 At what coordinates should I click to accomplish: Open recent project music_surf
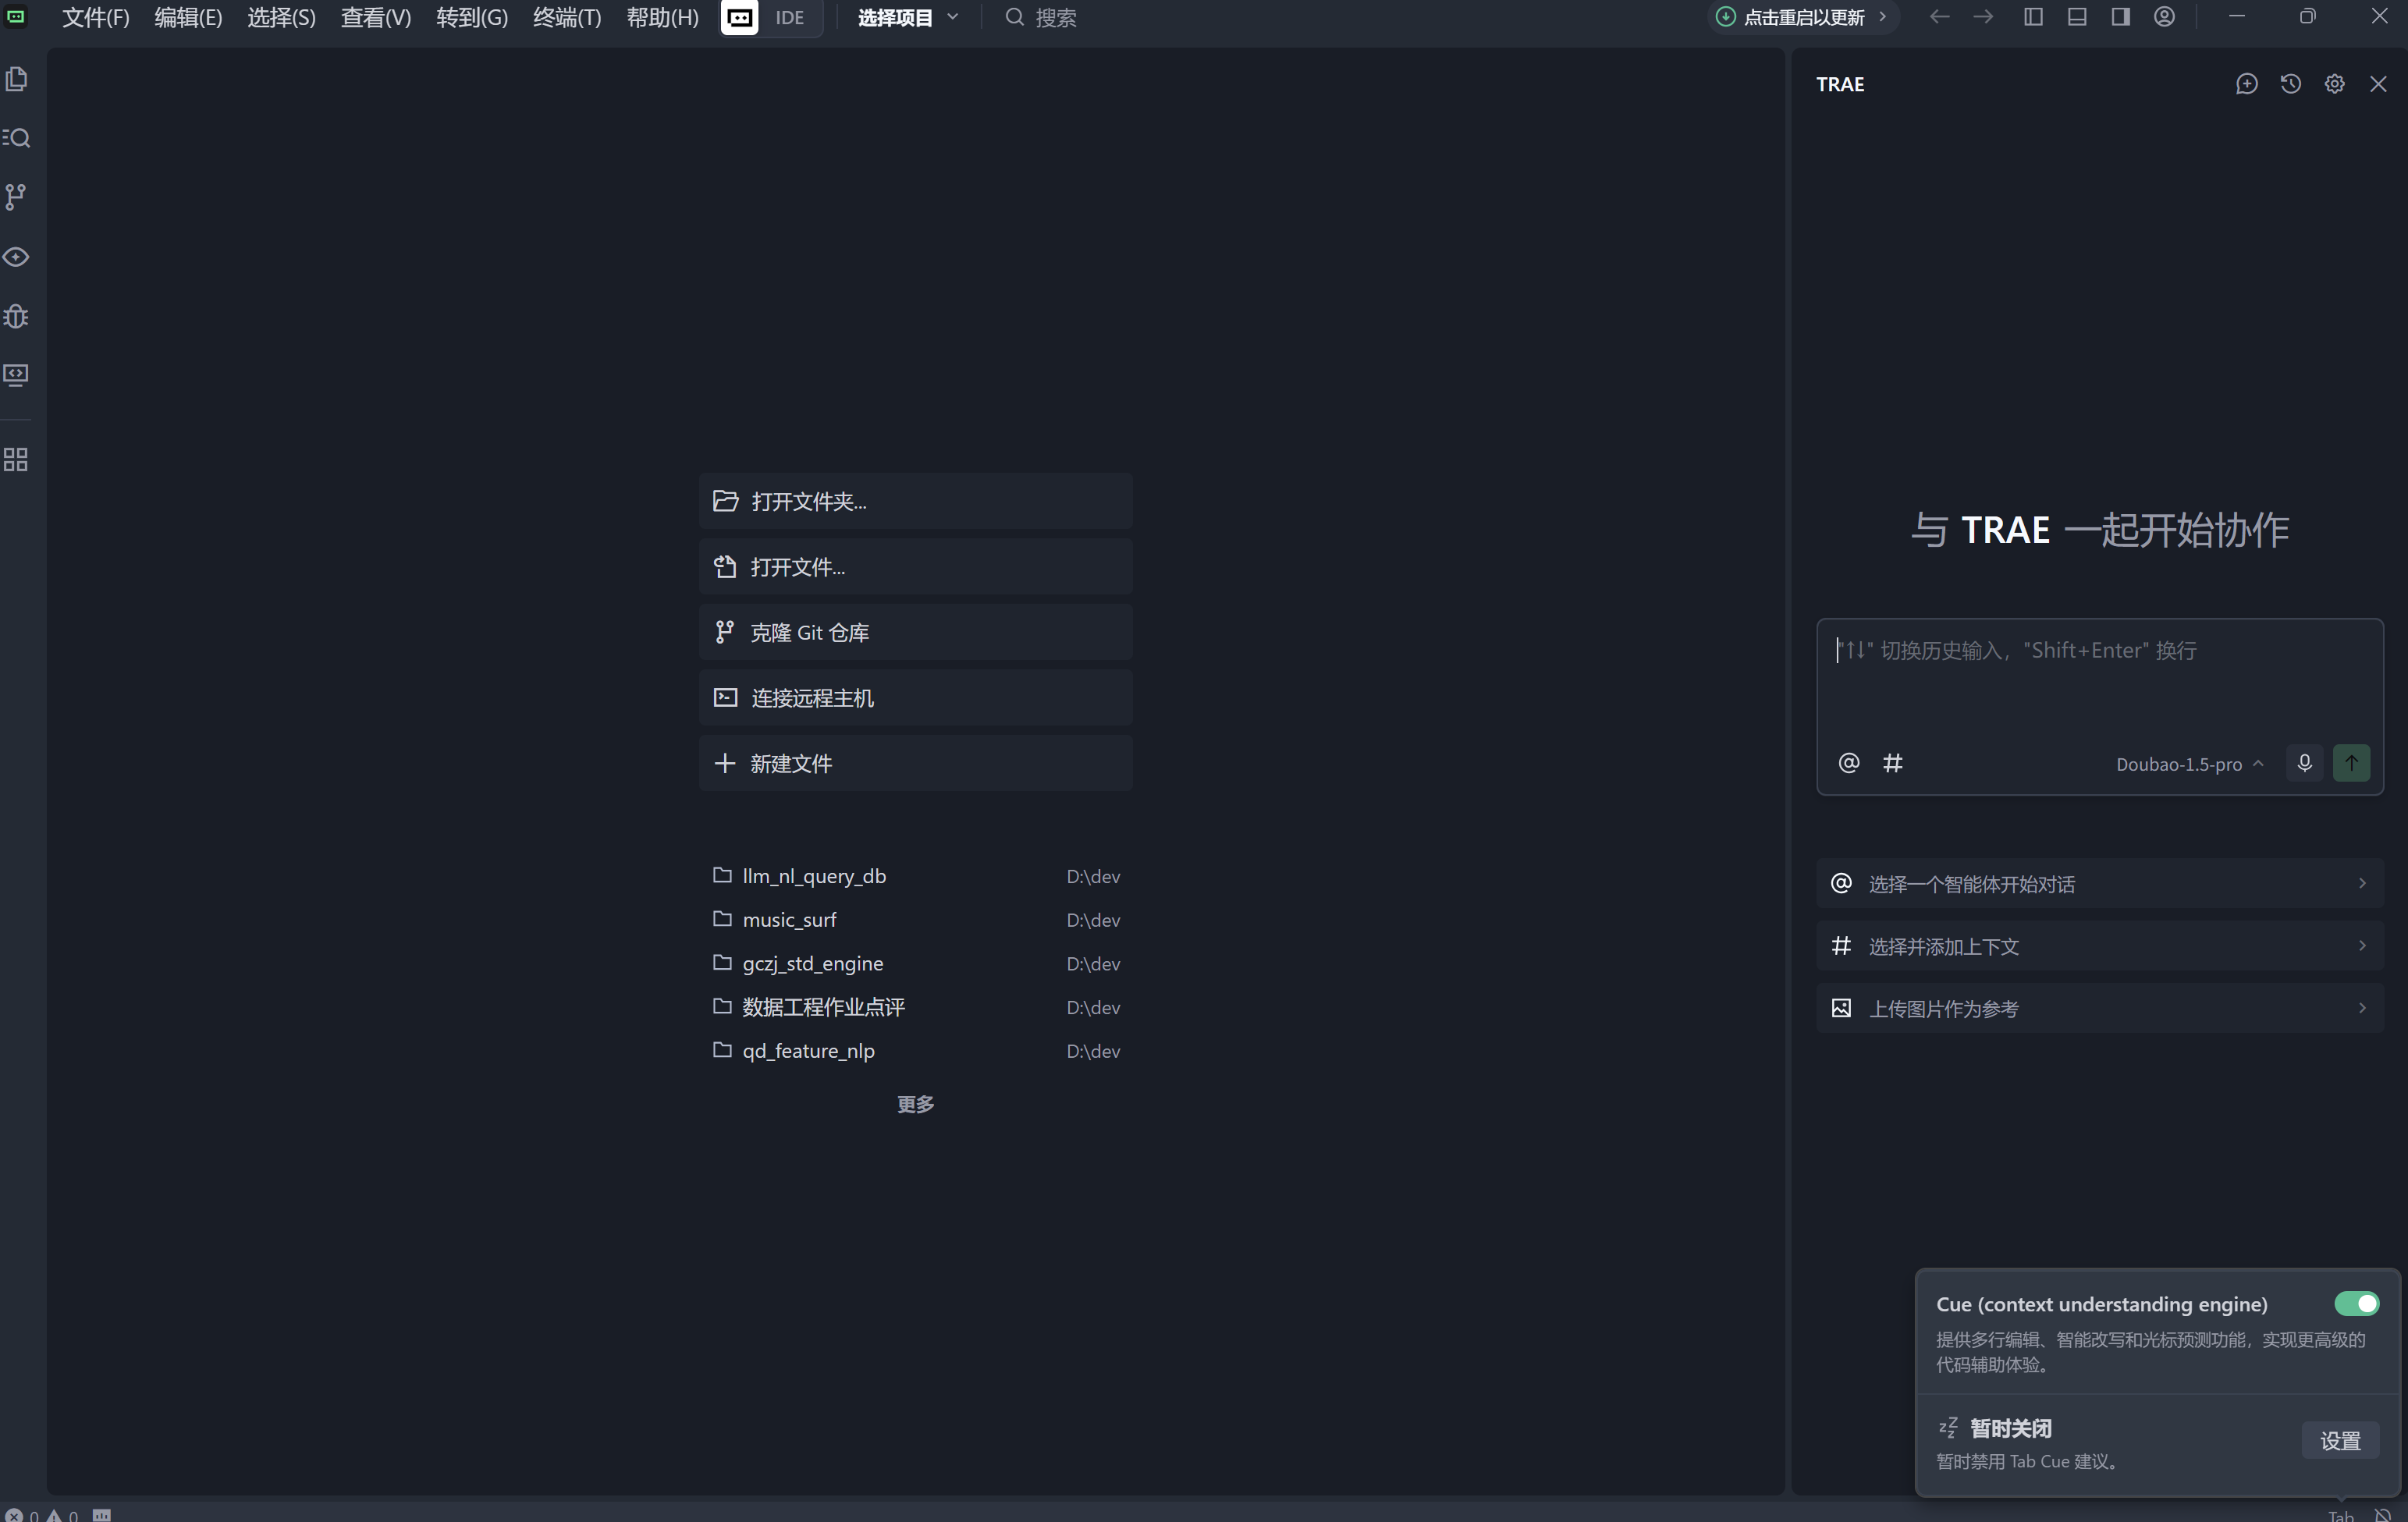[789, 919]
